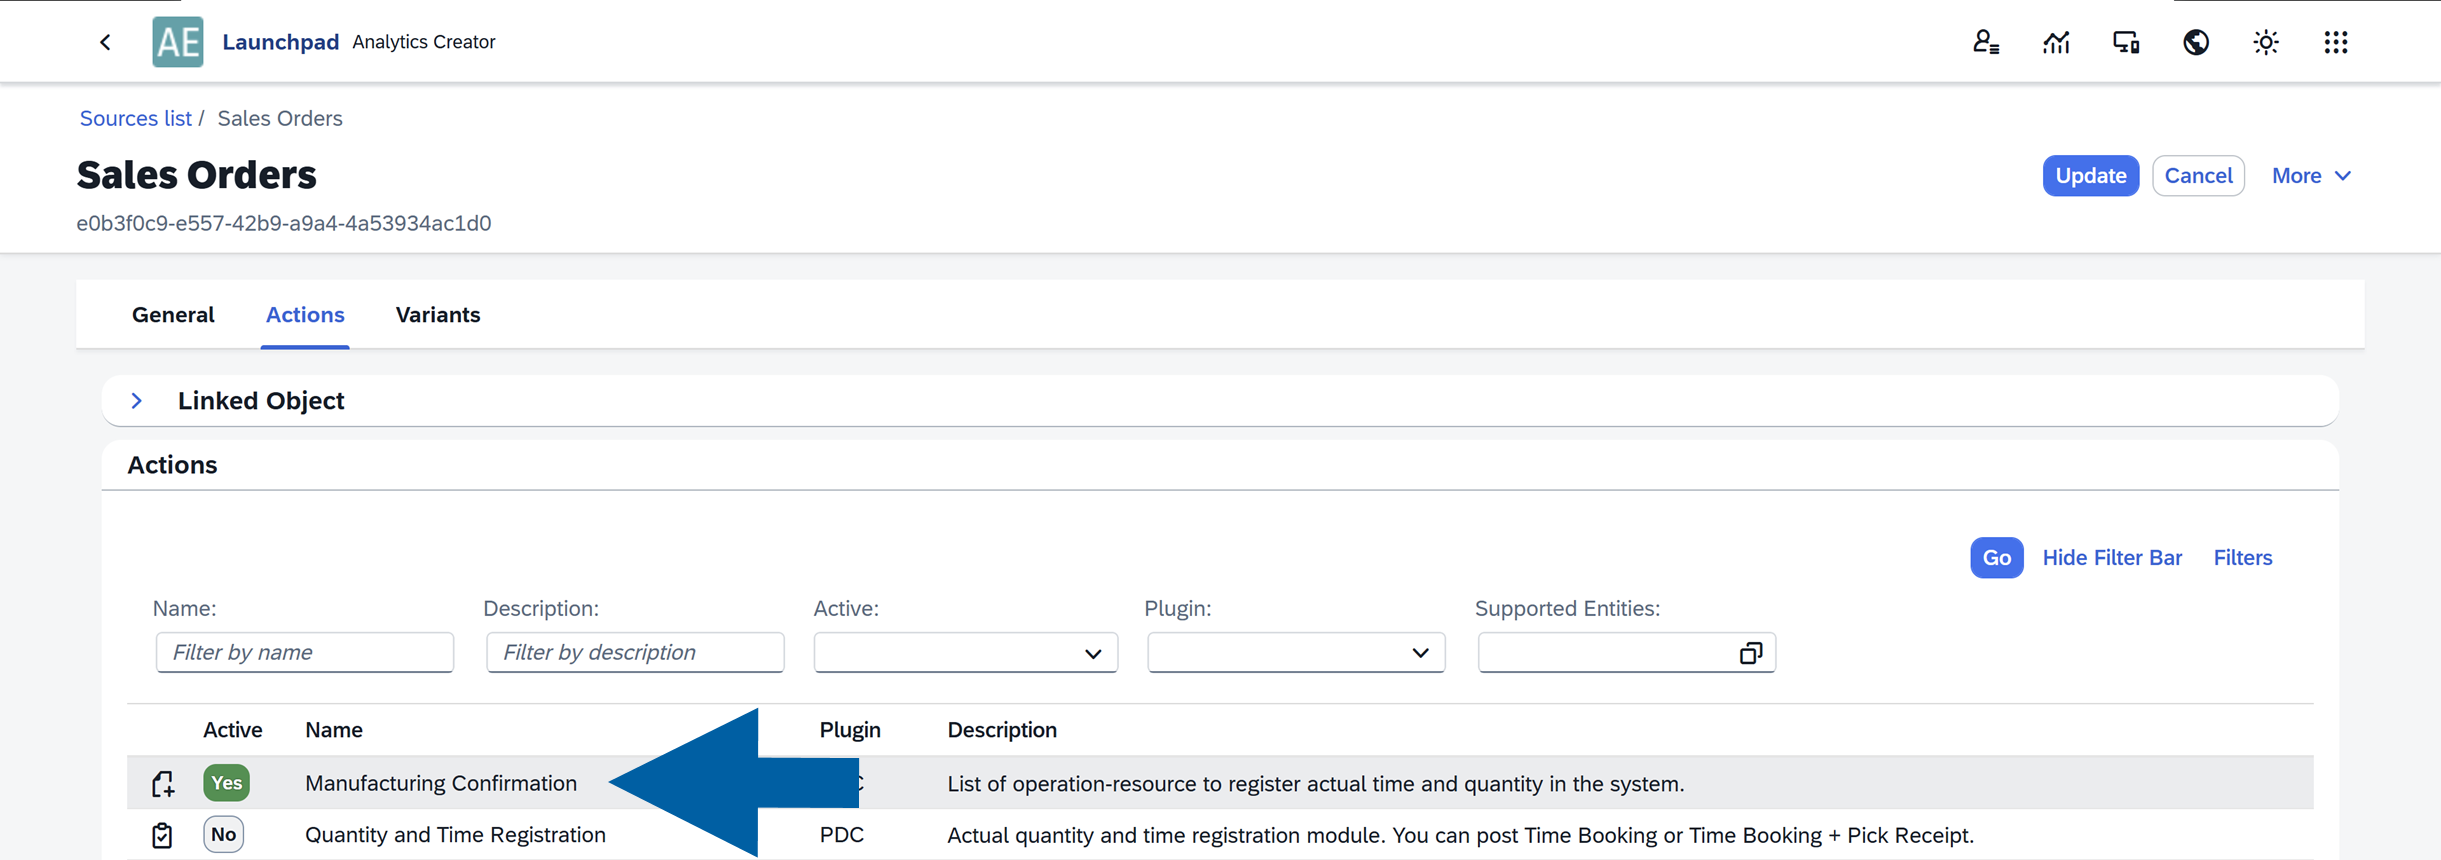
Task: Expand the Linked Object section
Action: (137, 401)
